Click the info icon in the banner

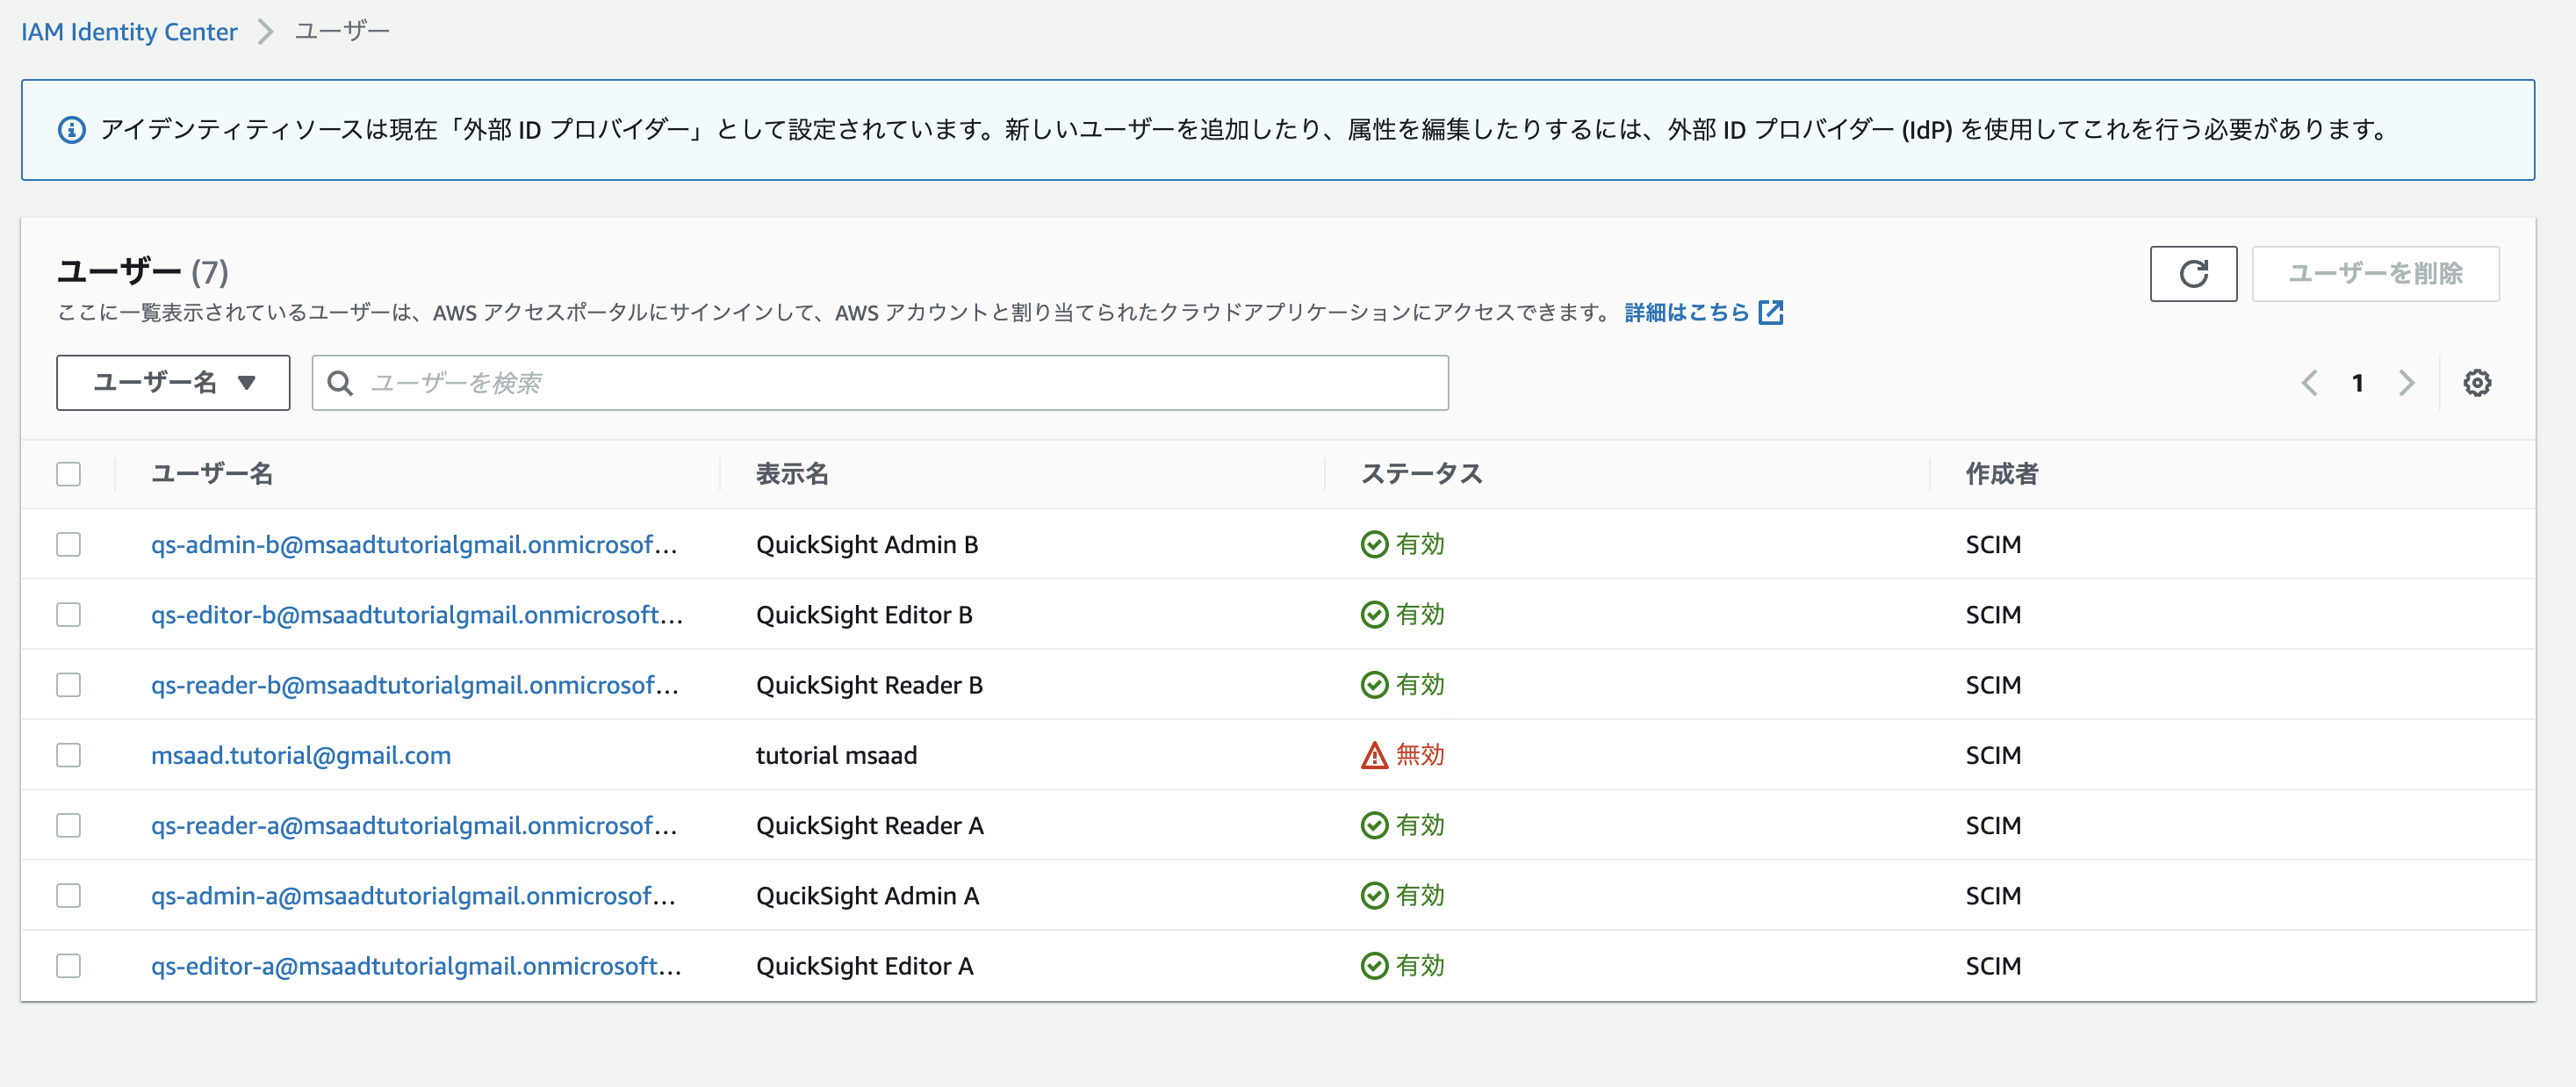coord(72,130)
